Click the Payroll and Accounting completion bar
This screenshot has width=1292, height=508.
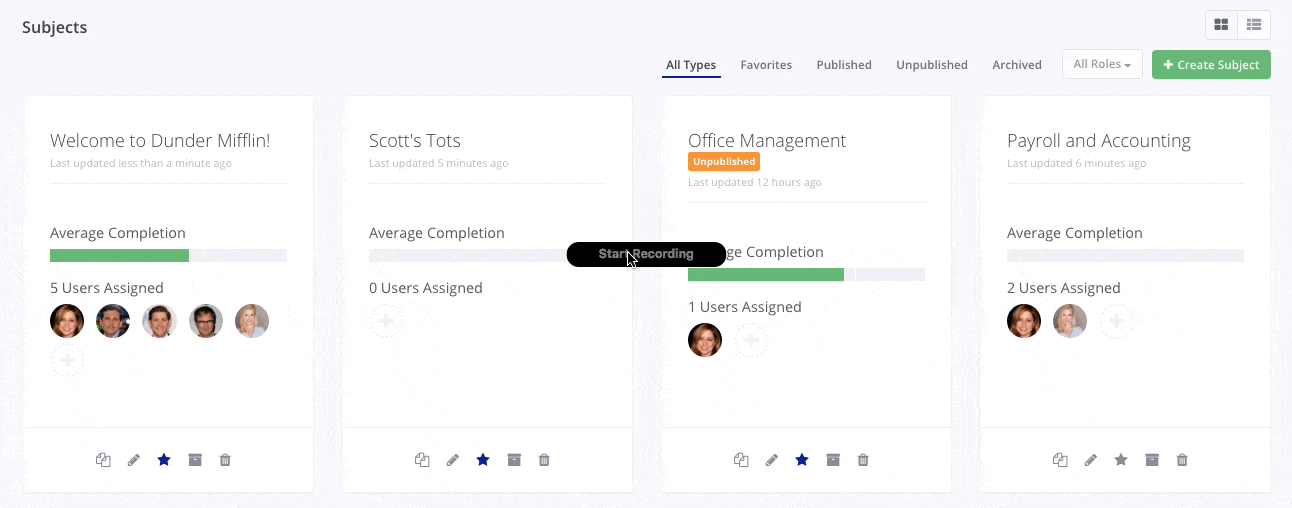point(1125,256)
